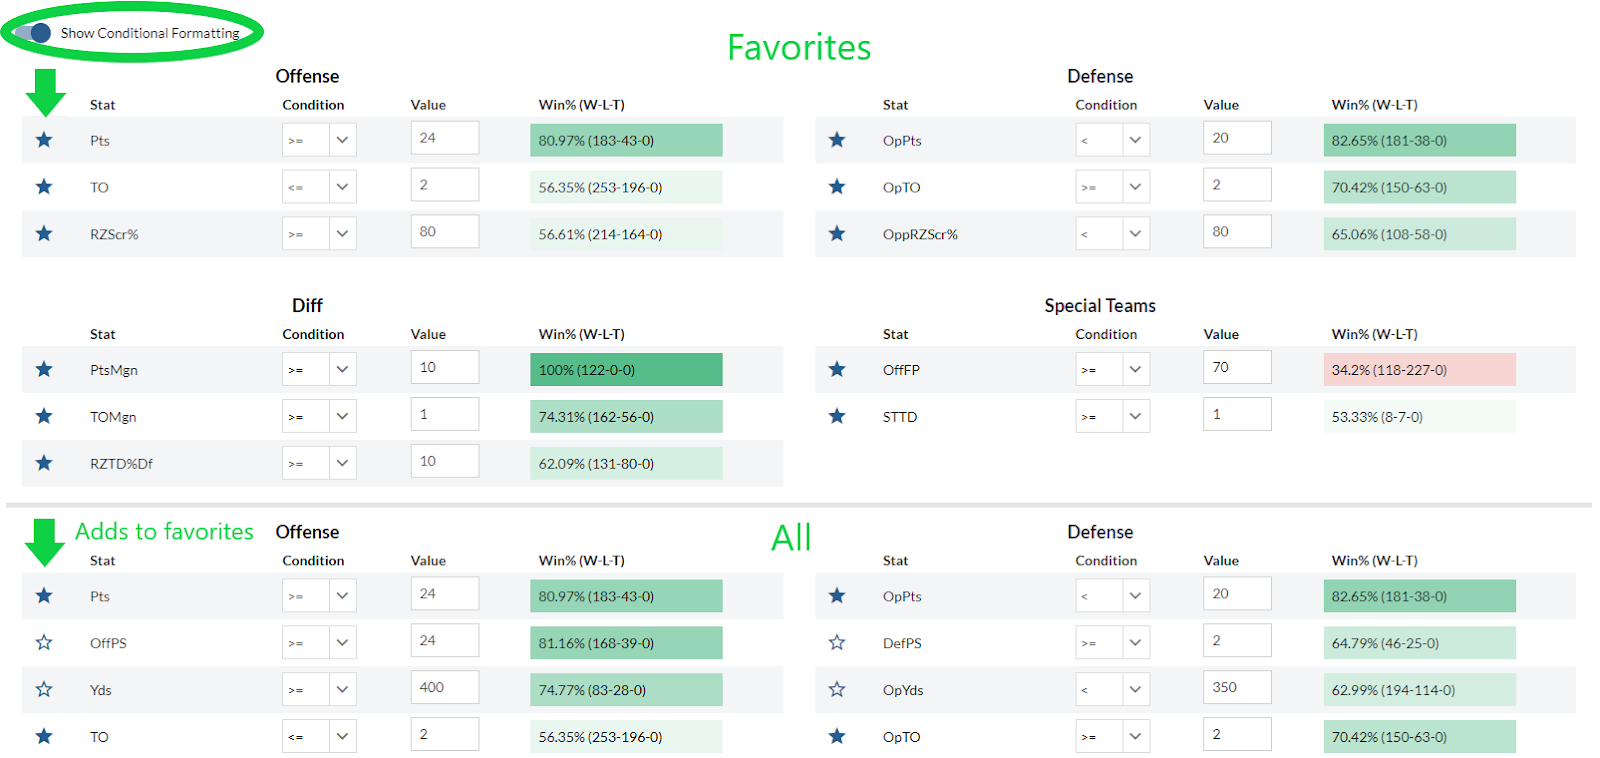The image size is (1600, 758).
Task: Open the RZTD%Df condition selector
Action: (319, 463)
